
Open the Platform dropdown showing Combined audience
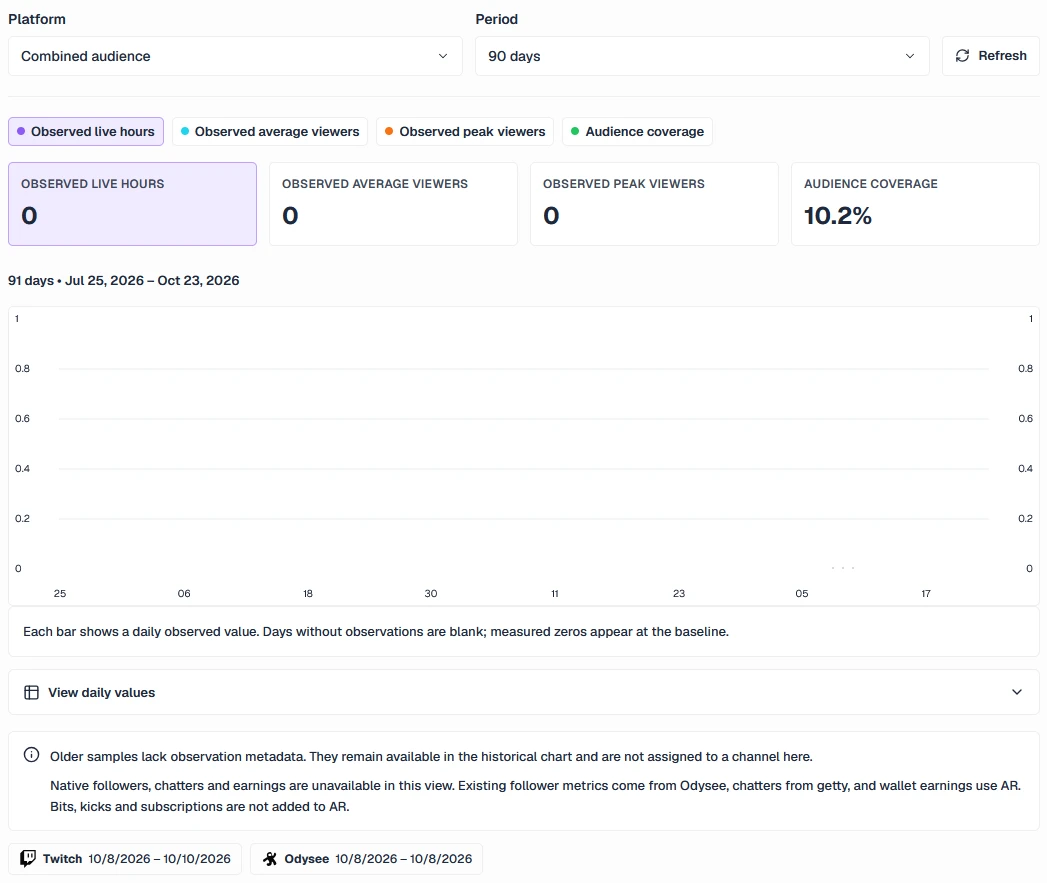pos(235,56)
